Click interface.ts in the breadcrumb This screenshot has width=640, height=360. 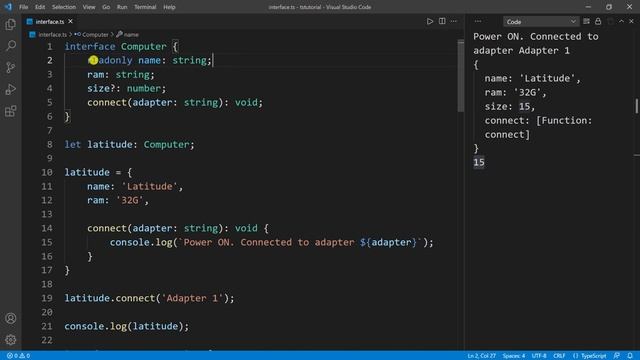click(52, 35)
